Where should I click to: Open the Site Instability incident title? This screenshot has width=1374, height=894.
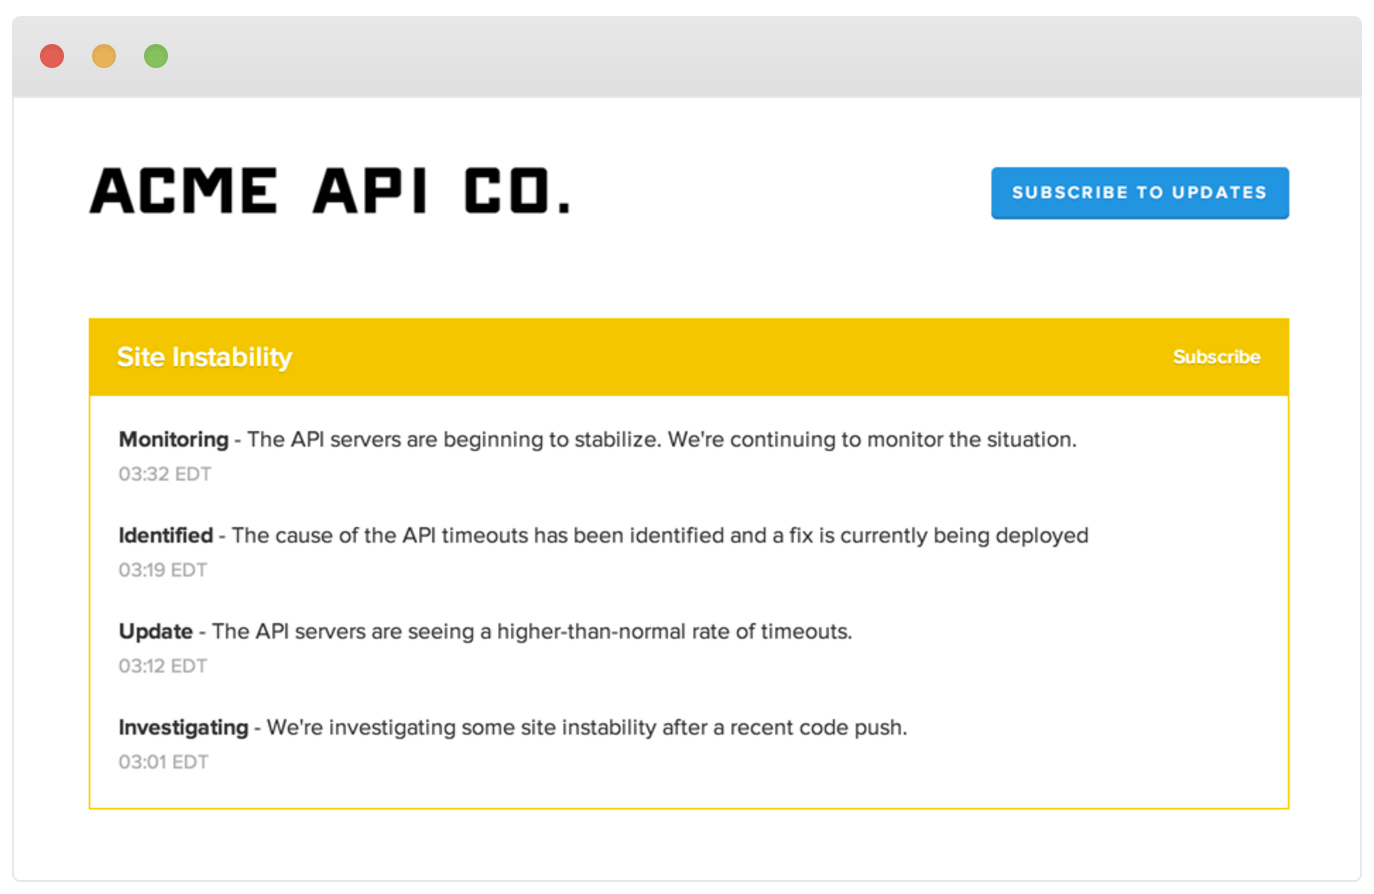pyautogui.click(x=204, y=357)
